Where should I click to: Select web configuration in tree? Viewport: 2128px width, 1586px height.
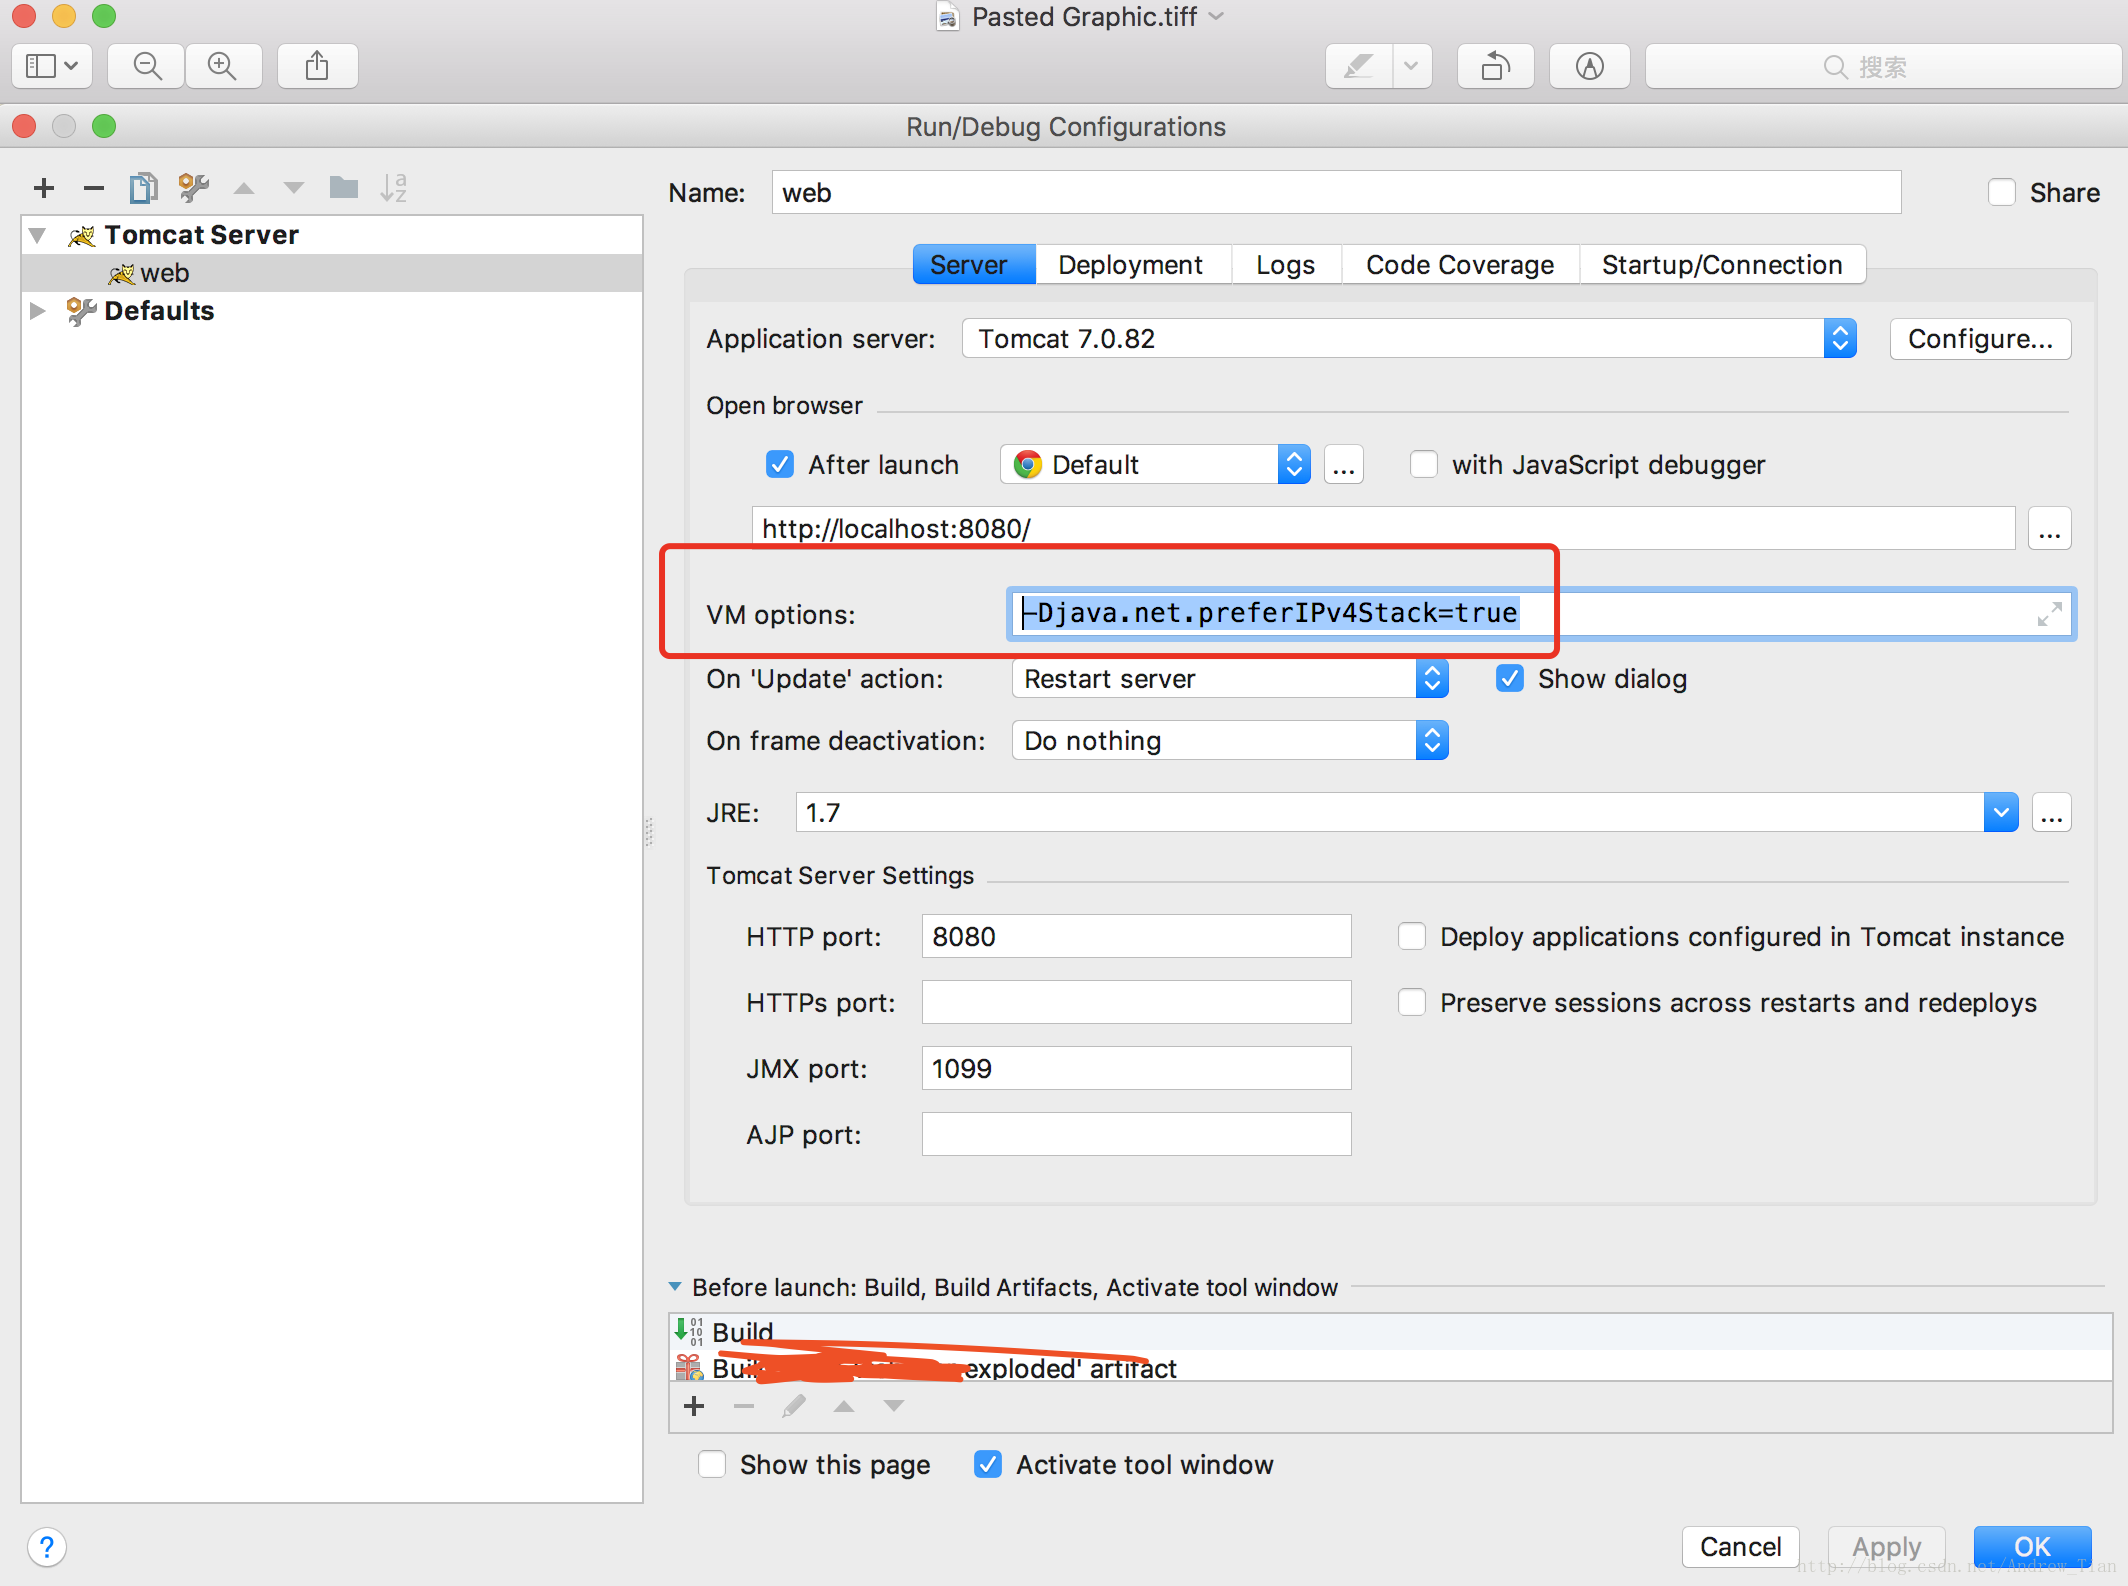tap(332, 273)
